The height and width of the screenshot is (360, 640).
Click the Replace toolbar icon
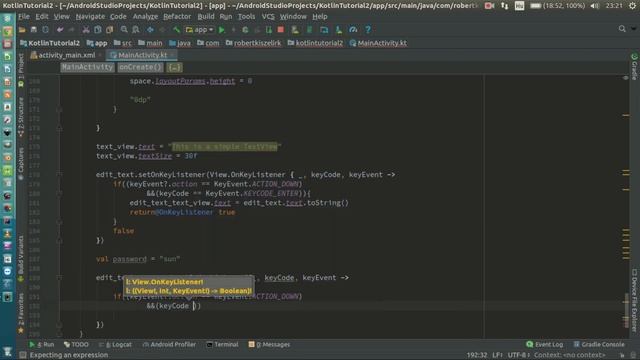pyautogui.click(x=136, y=30)
